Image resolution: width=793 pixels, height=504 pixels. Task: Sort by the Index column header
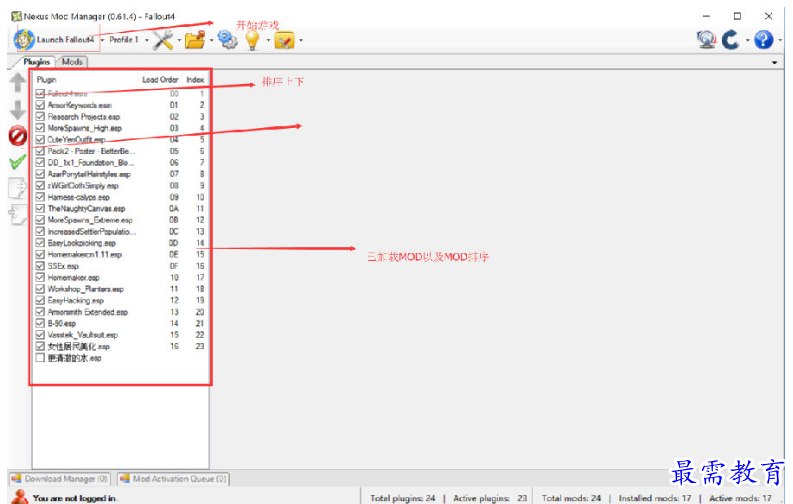195,80
